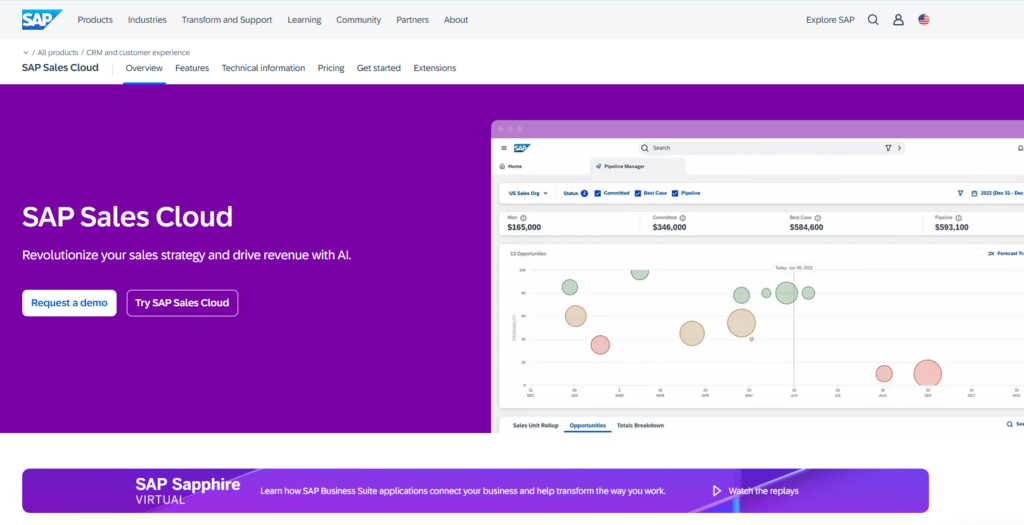The image size is (1024, 525).
Task: Click the Try SAP Sales Cloud button
Action: point(182,303)
